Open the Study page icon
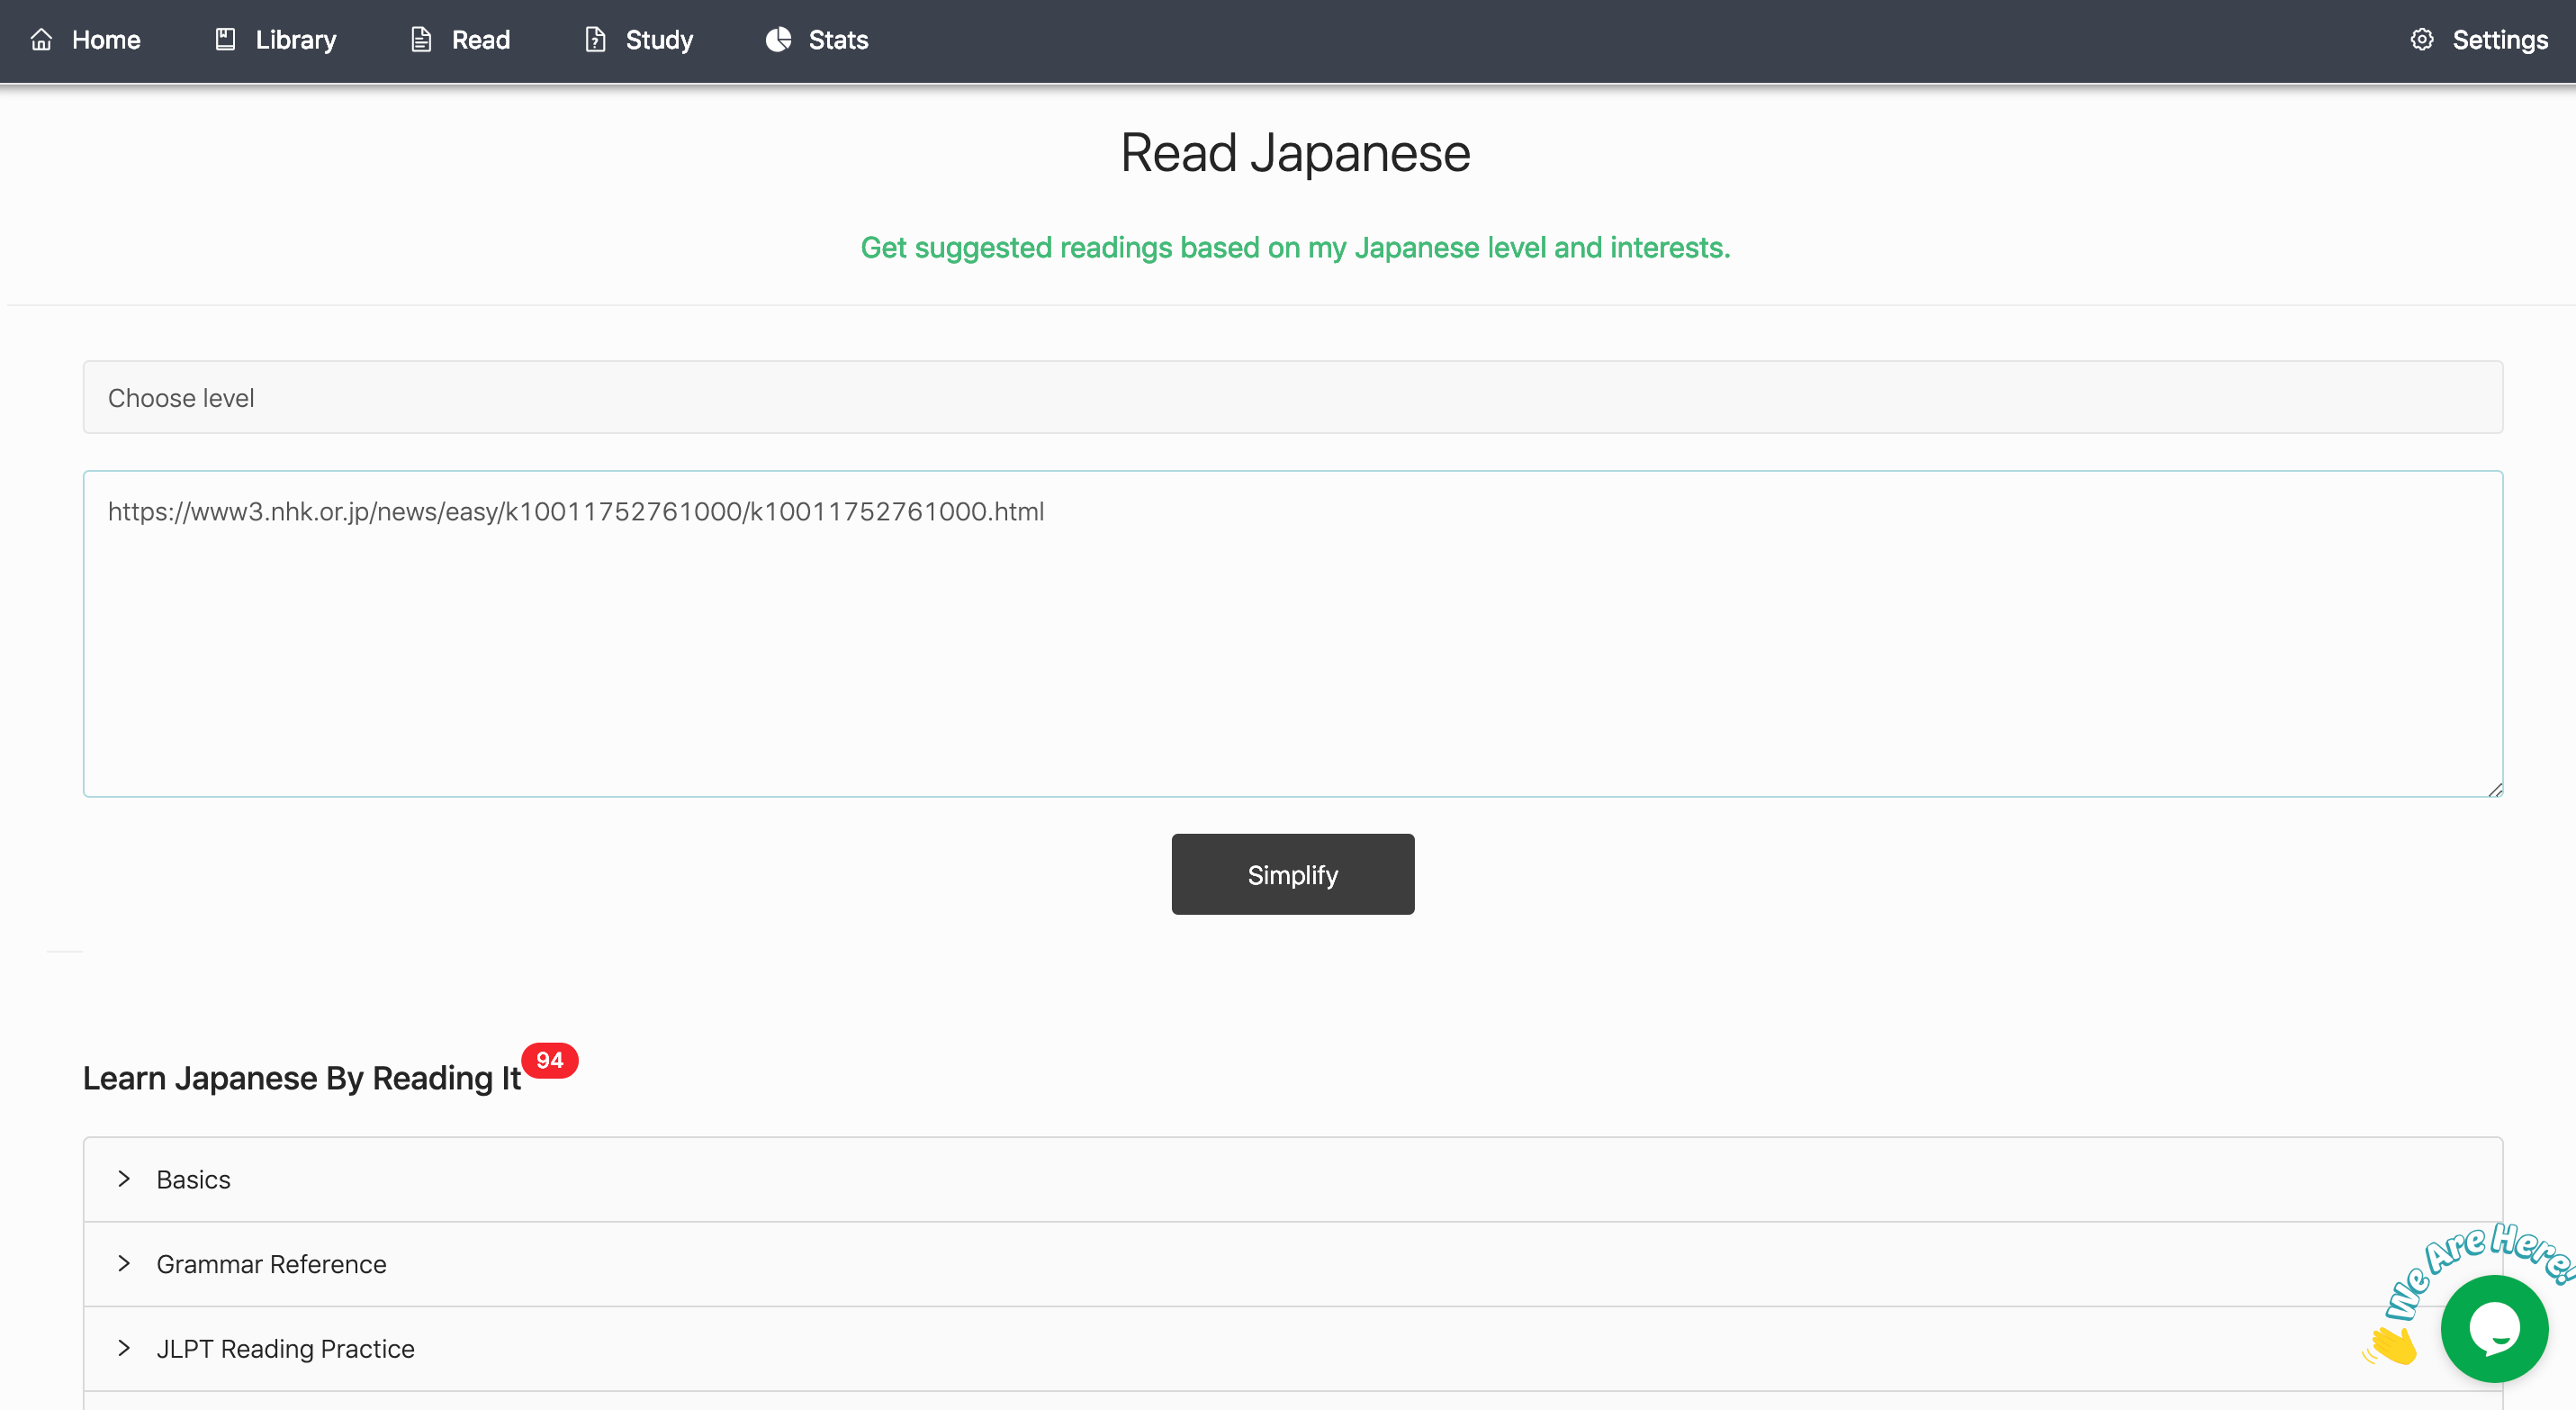The image size is (2576, 1410). tap(594, 39)
